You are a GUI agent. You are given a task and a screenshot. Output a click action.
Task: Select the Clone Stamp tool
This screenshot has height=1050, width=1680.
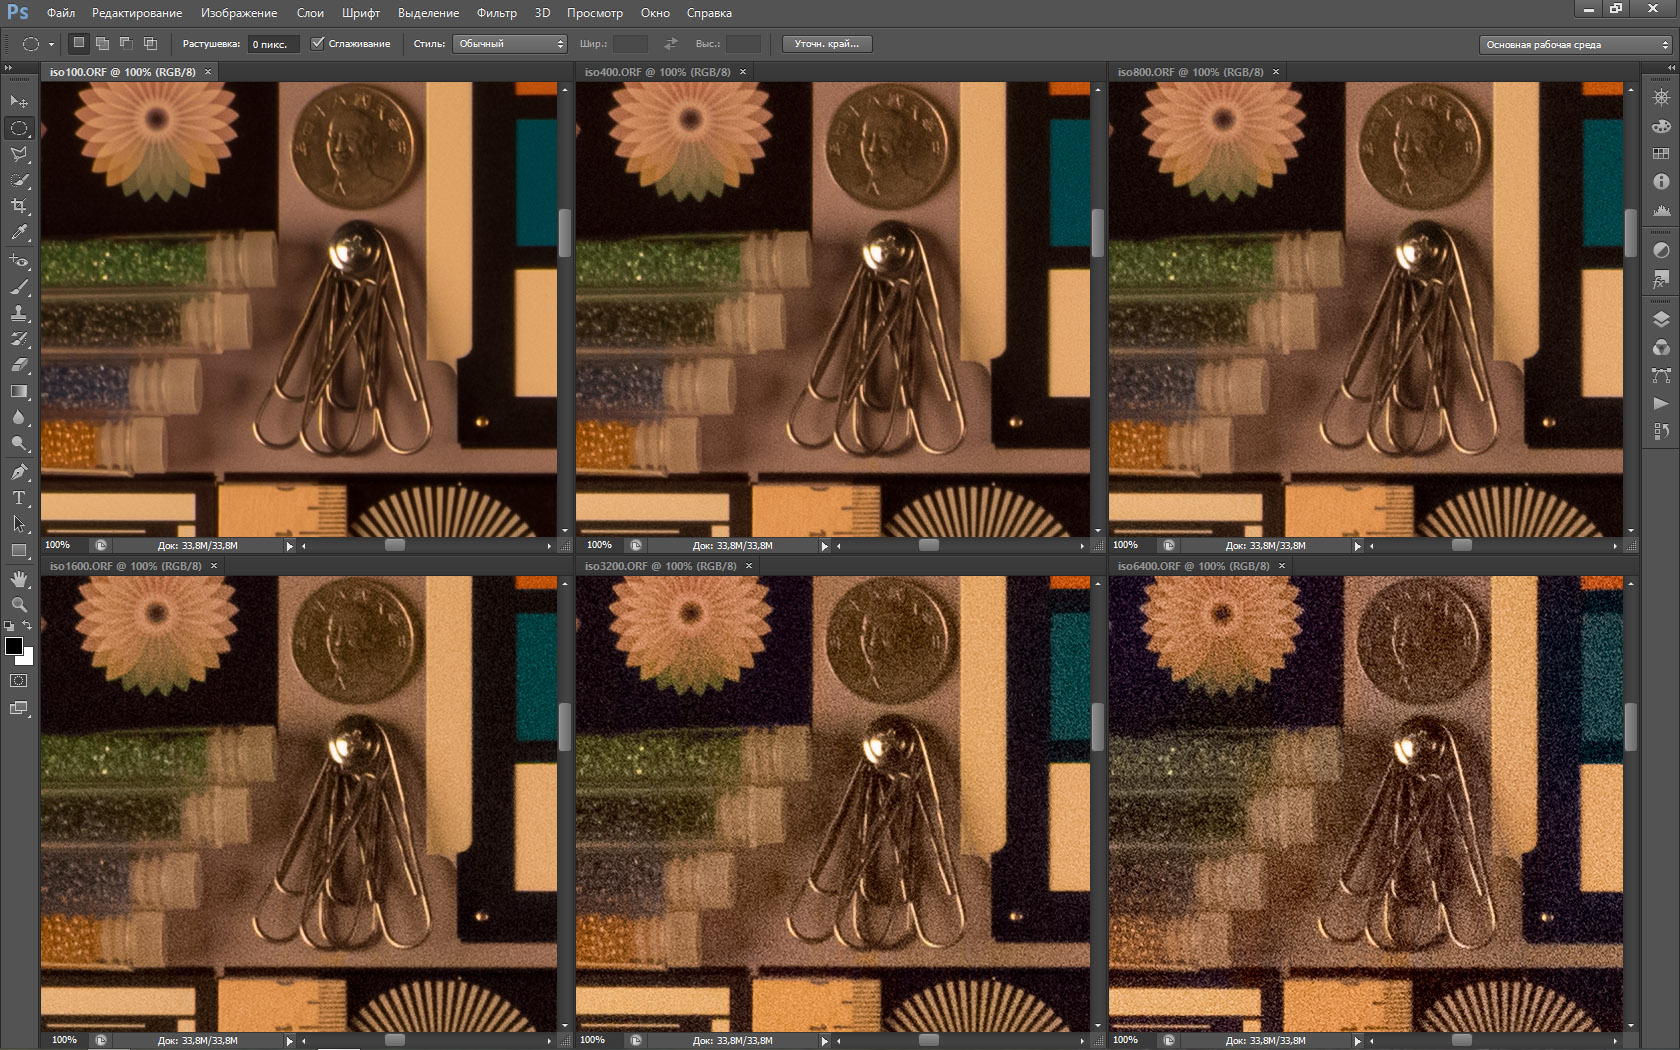19,313
